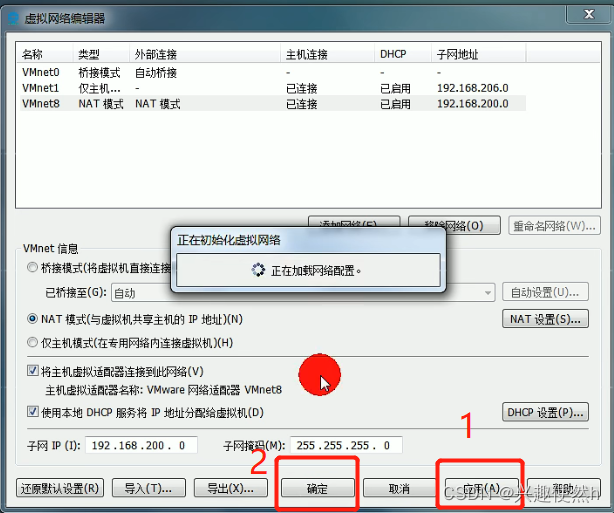The width and height of the screenshot is (614, 513).
Task: Click subnet address 192.168.206.0 cell
Action: point(473,88)
